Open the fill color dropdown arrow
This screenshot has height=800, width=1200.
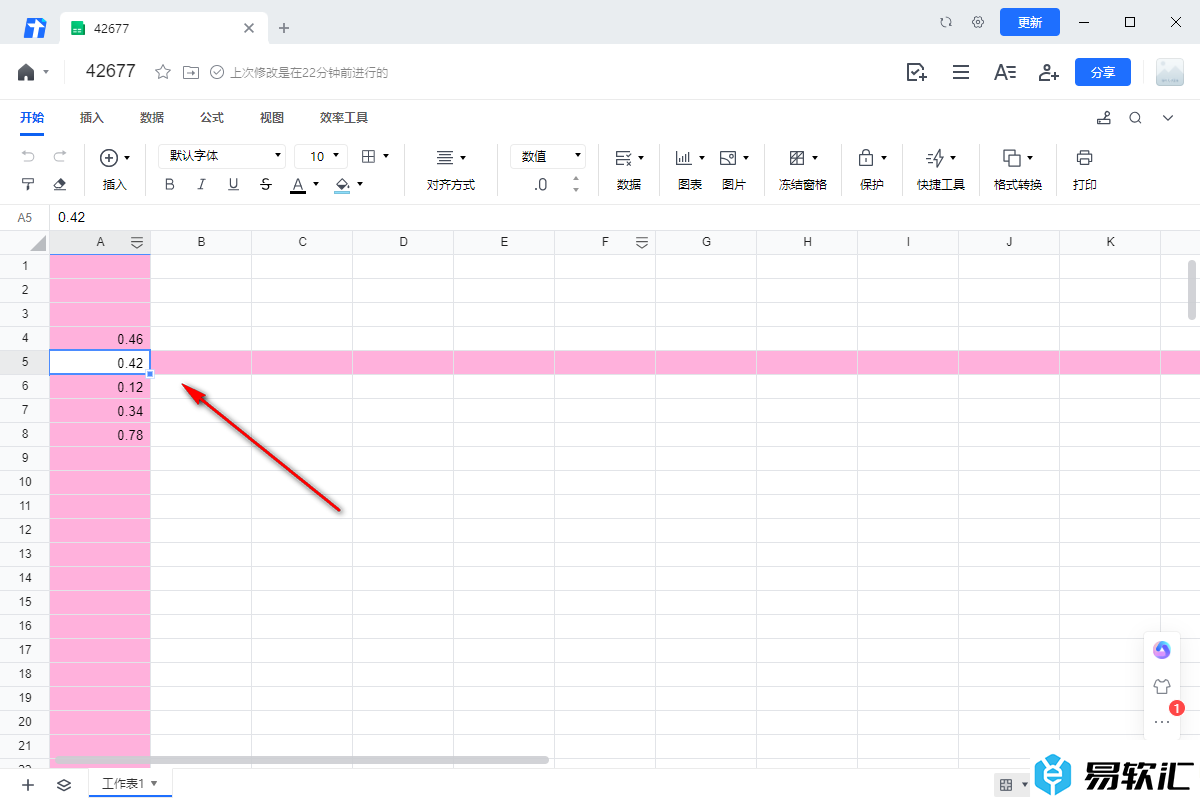360,184
